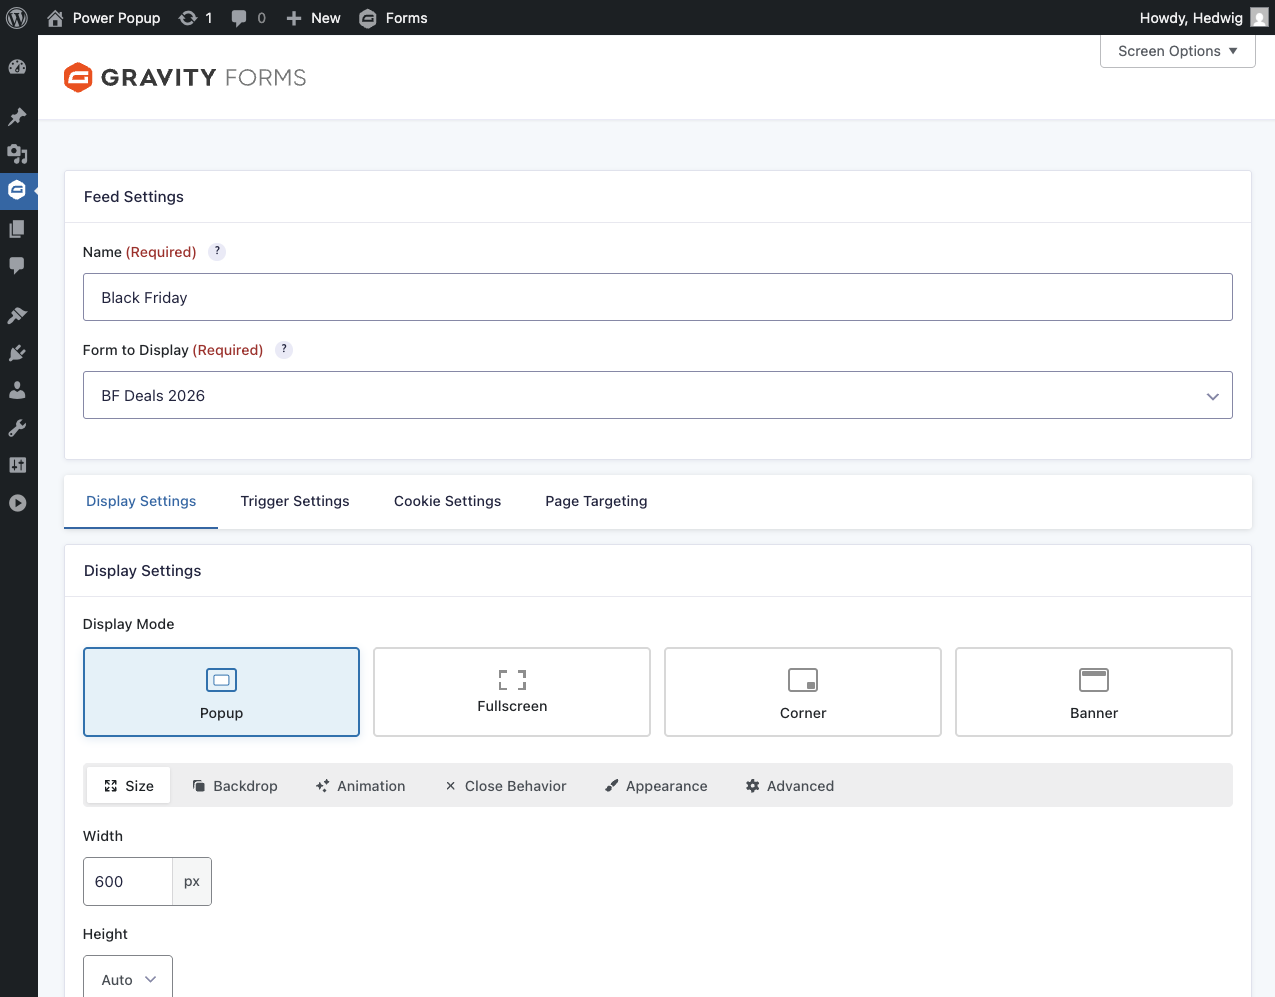Expand the Height Auto dropdown

[x=128, y=979]
